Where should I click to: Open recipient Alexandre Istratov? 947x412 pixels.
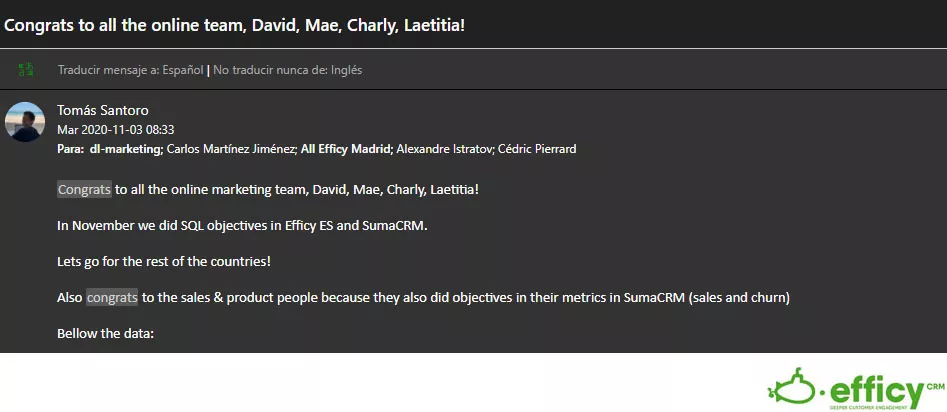(x=444, y=149)
